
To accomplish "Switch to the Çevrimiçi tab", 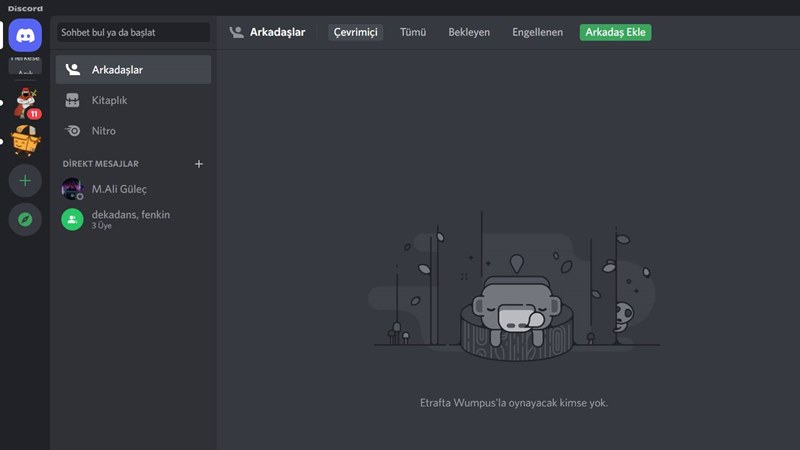I will click(356, 32).
